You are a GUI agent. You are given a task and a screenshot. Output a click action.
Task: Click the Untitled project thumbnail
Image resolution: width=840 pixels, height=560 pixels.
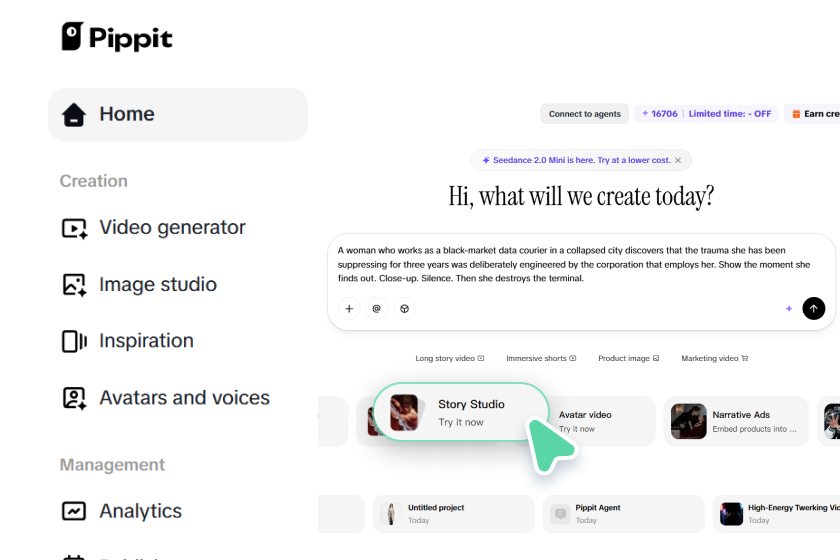(391, 514)
